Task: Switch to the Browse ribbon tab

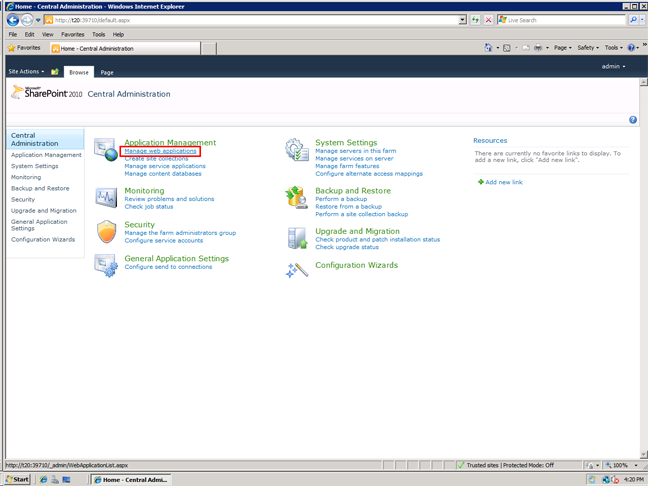Action: coord(79,72)
